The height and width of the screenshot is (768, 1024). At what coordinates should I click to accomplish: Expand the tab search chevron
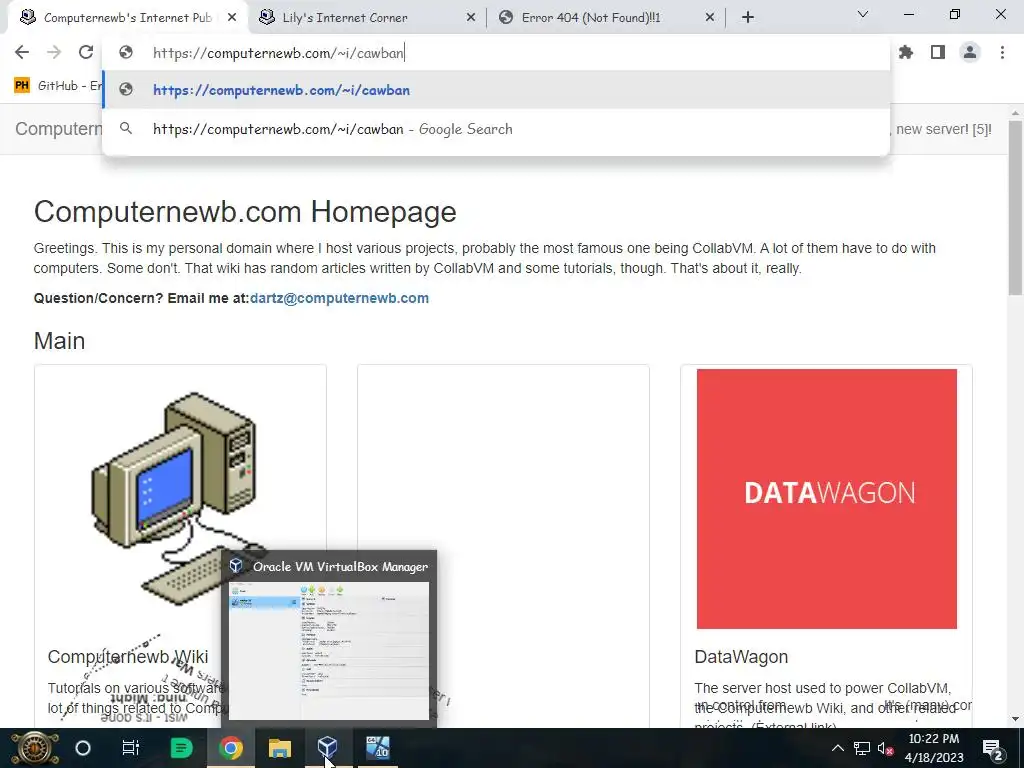point(863,14)
